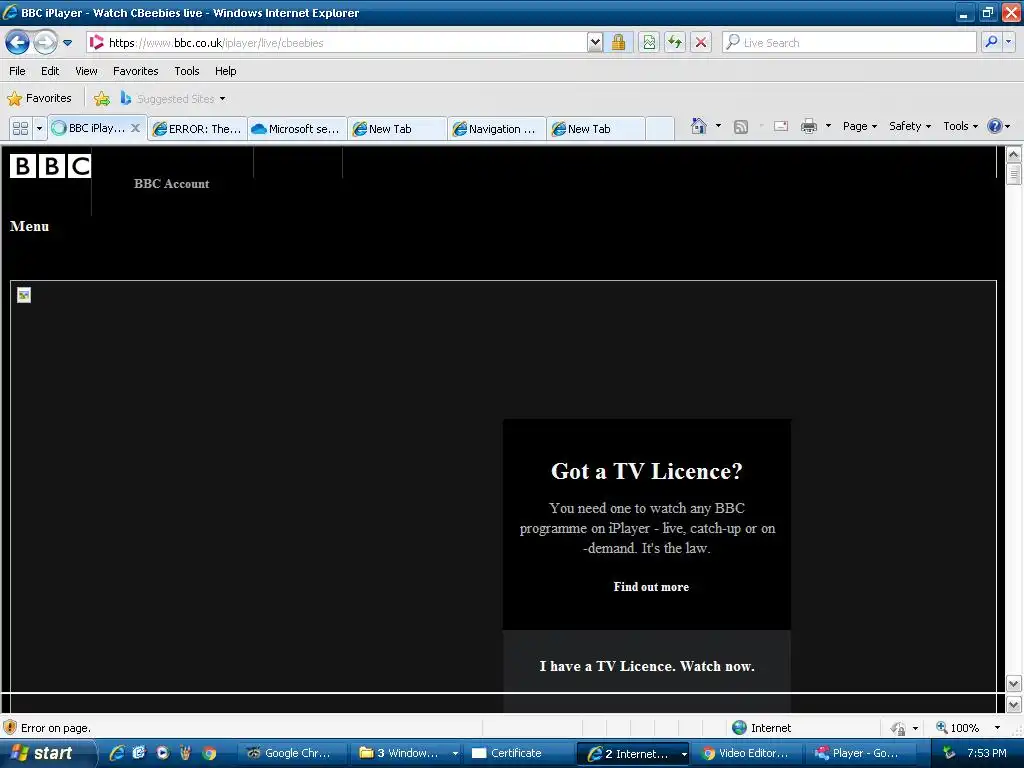Open the Tools menu in the menu bar
Screen dimensions: 1024x768
coord(187,71)
